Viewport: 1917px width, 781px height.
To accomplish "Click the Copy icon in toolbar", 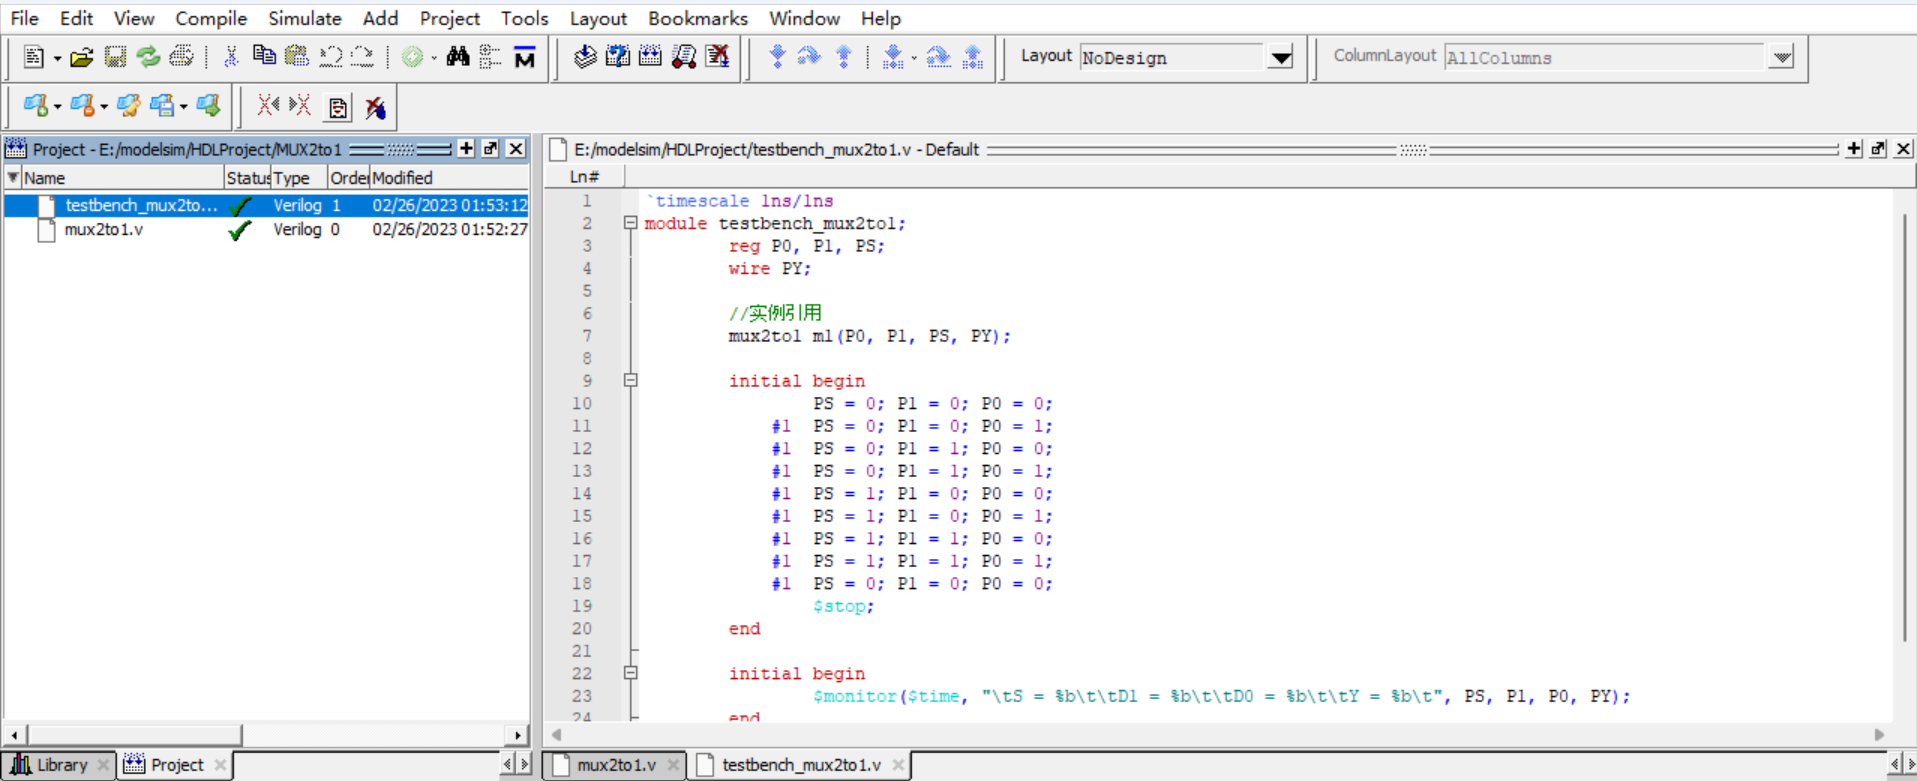I will click(x=264, y=56).
